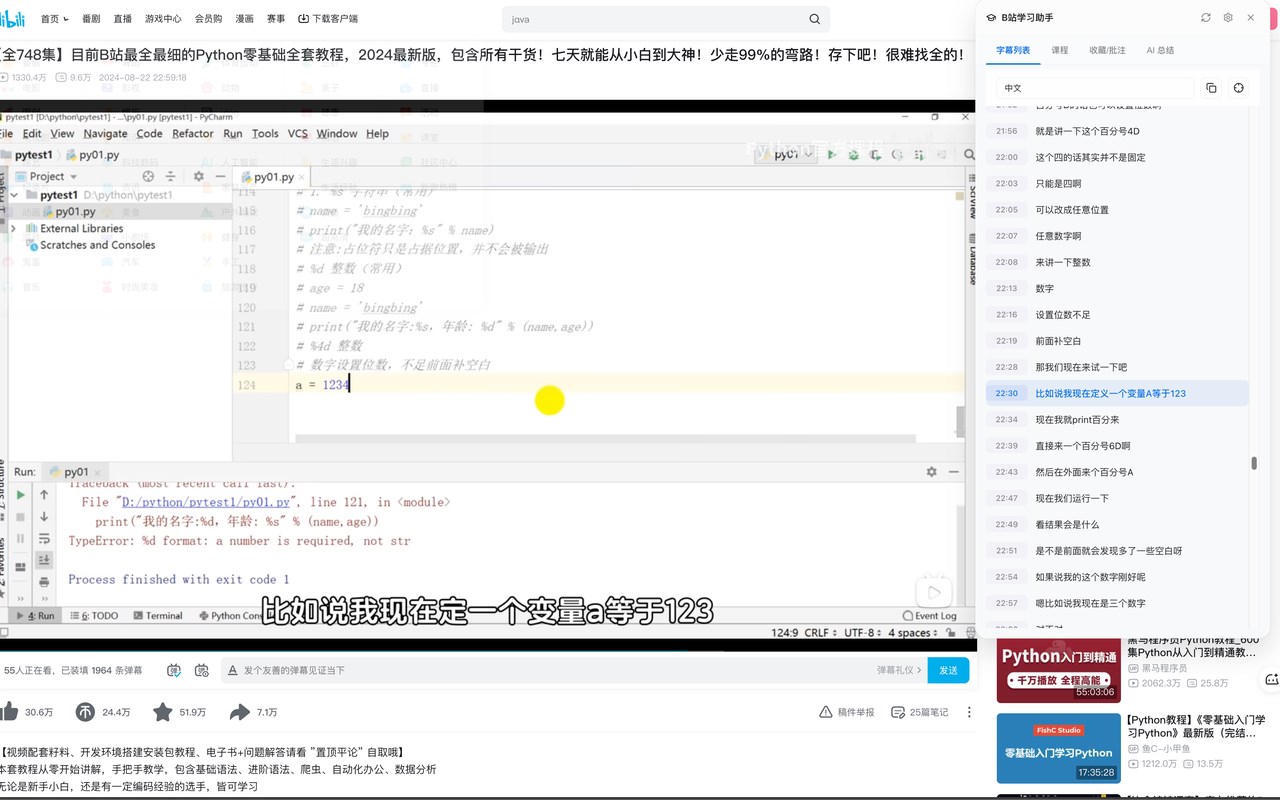Jump to subtitle at 22:08 来讲一下整数
The height and width of the screenshot is (800, 1280).
1117,262
